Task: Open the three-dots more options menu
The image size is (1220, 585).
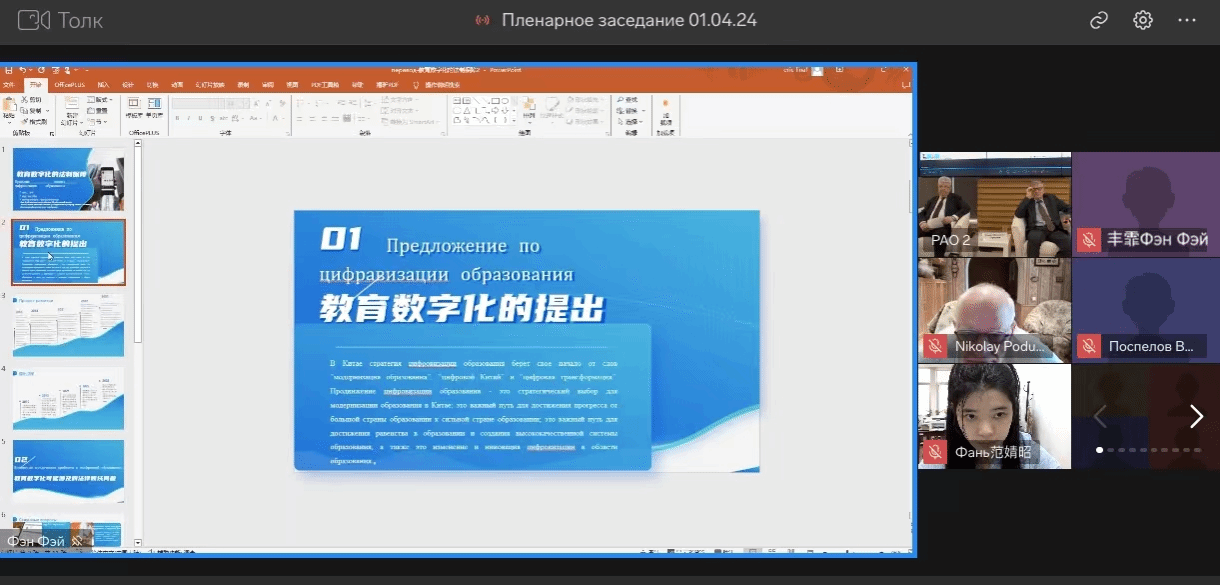Action: (1187, 20)
